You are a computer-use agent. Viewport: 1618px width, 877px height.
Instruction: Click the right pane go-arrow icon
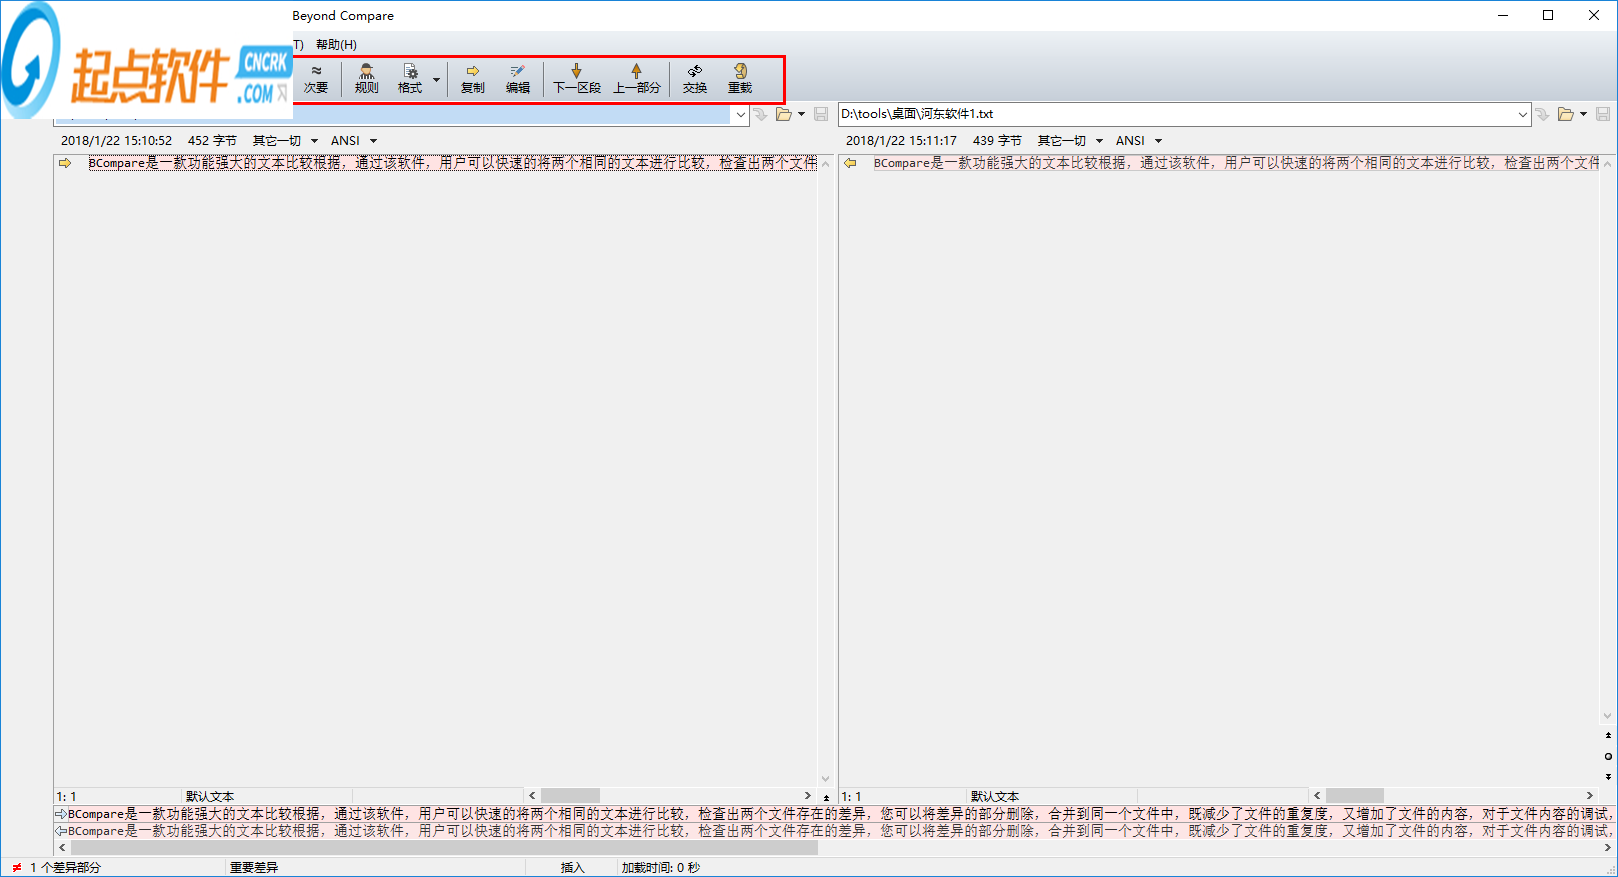pos(1543,114)
